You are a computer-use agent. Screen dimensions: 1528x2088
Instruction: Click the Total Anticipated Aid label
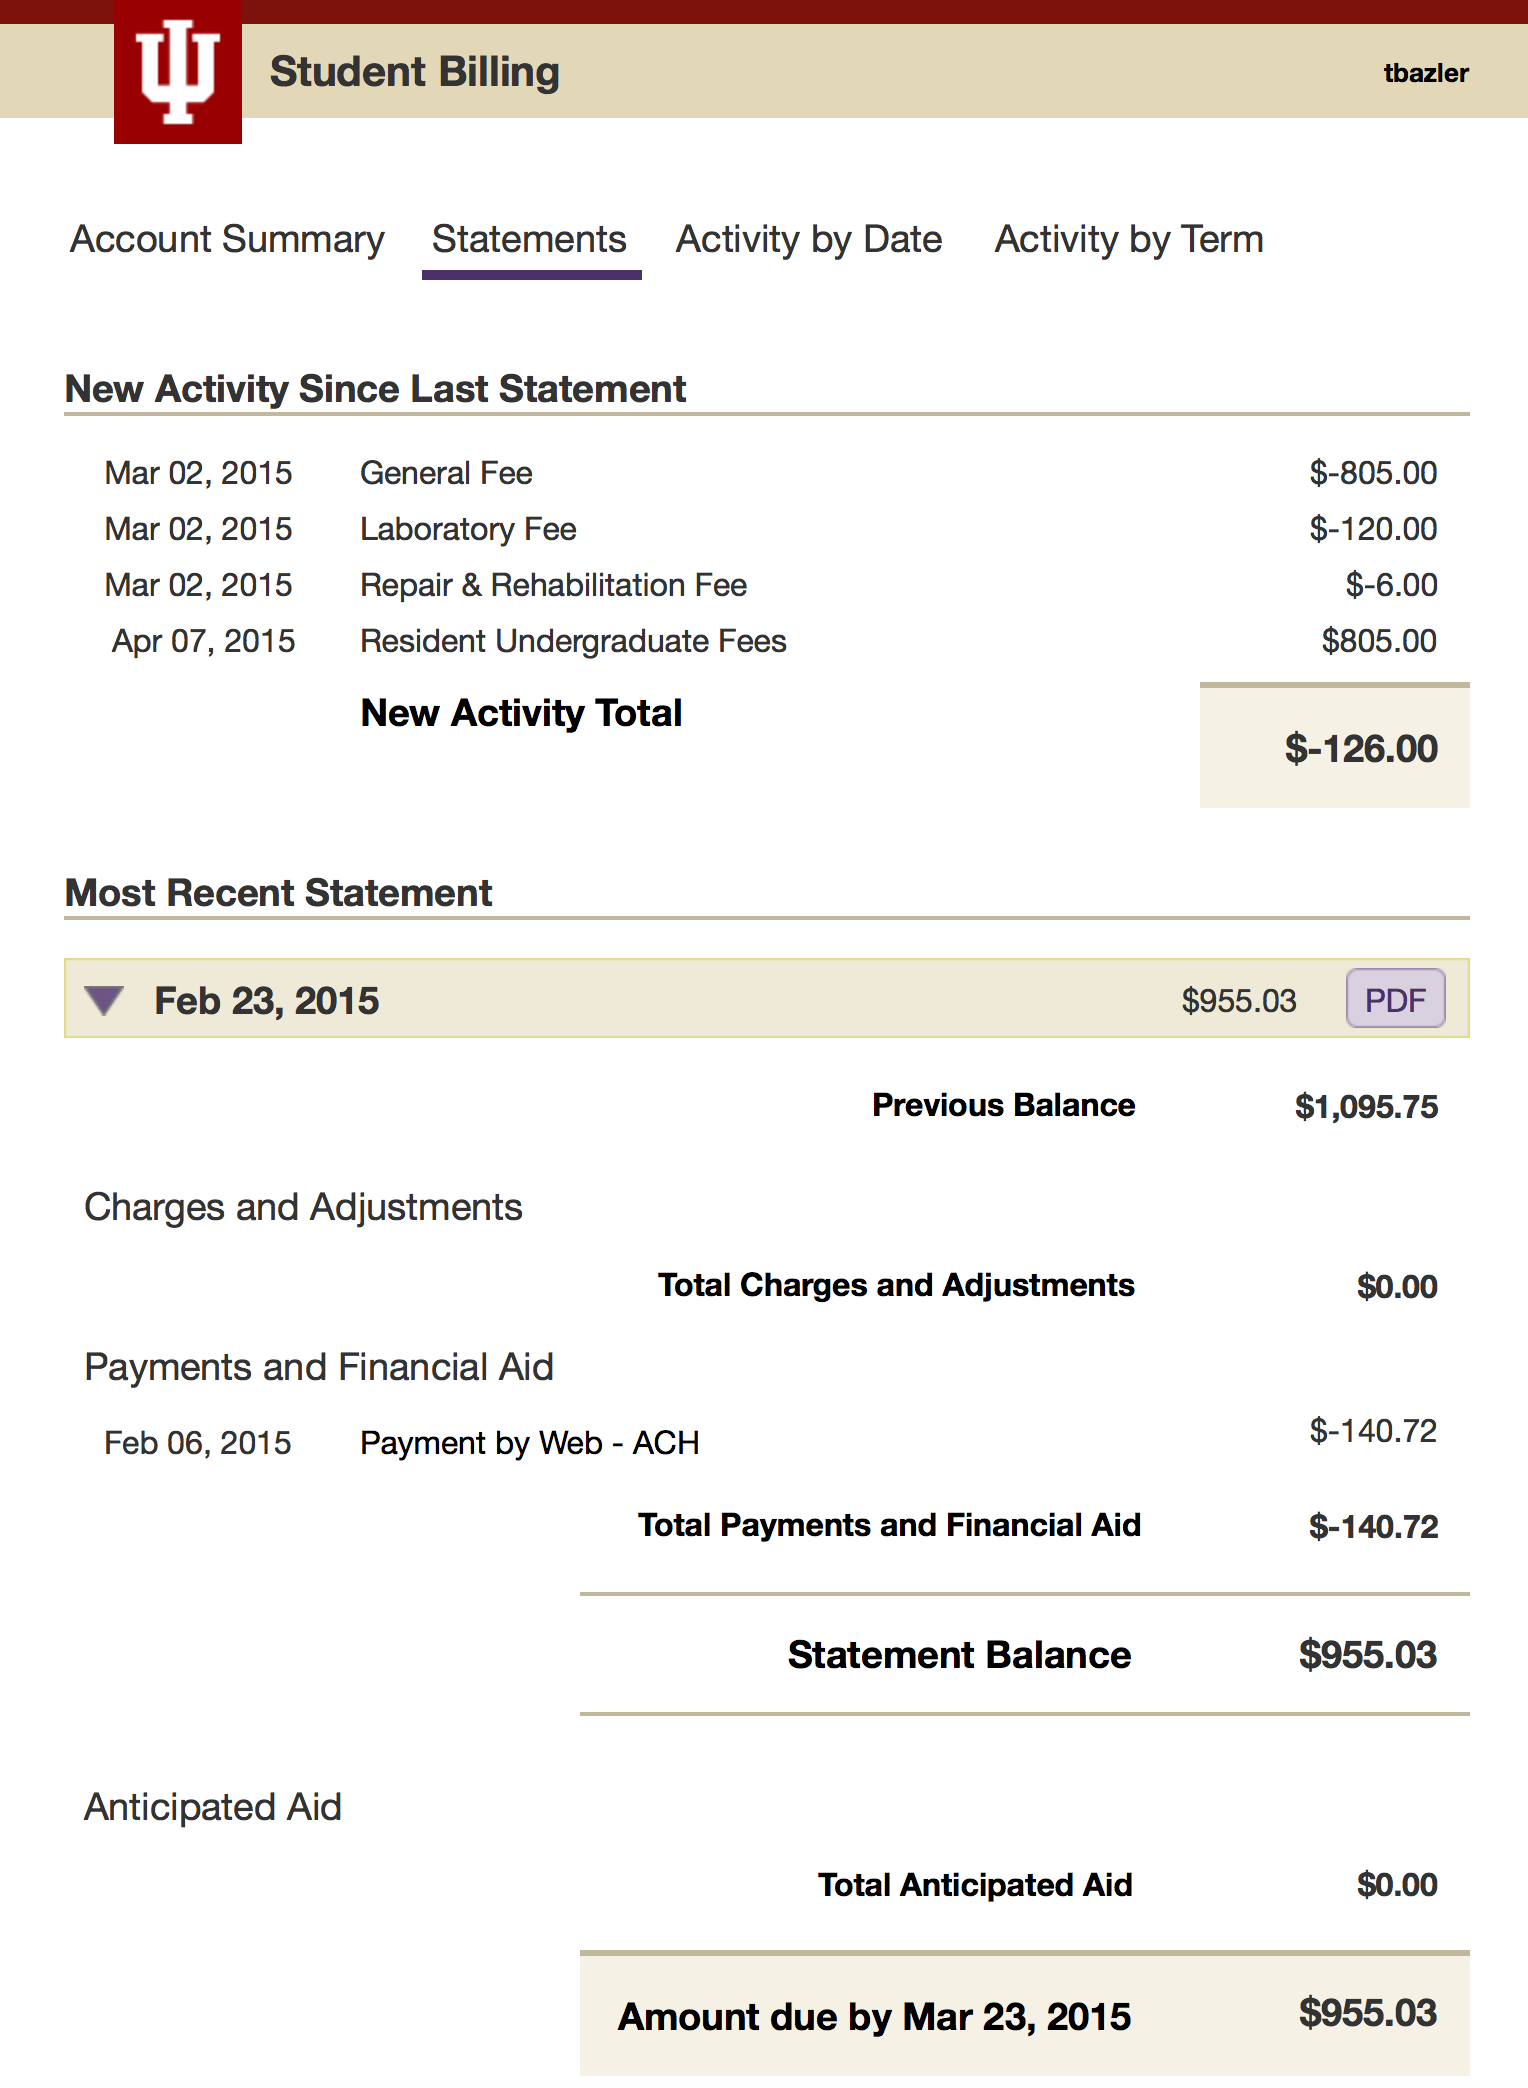pos(975,1885)
